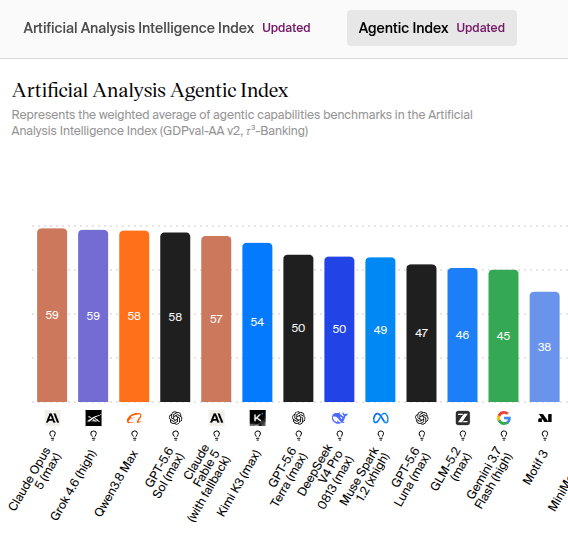Click the lightbulb icon below the Kimi logo

pos(258,435)
